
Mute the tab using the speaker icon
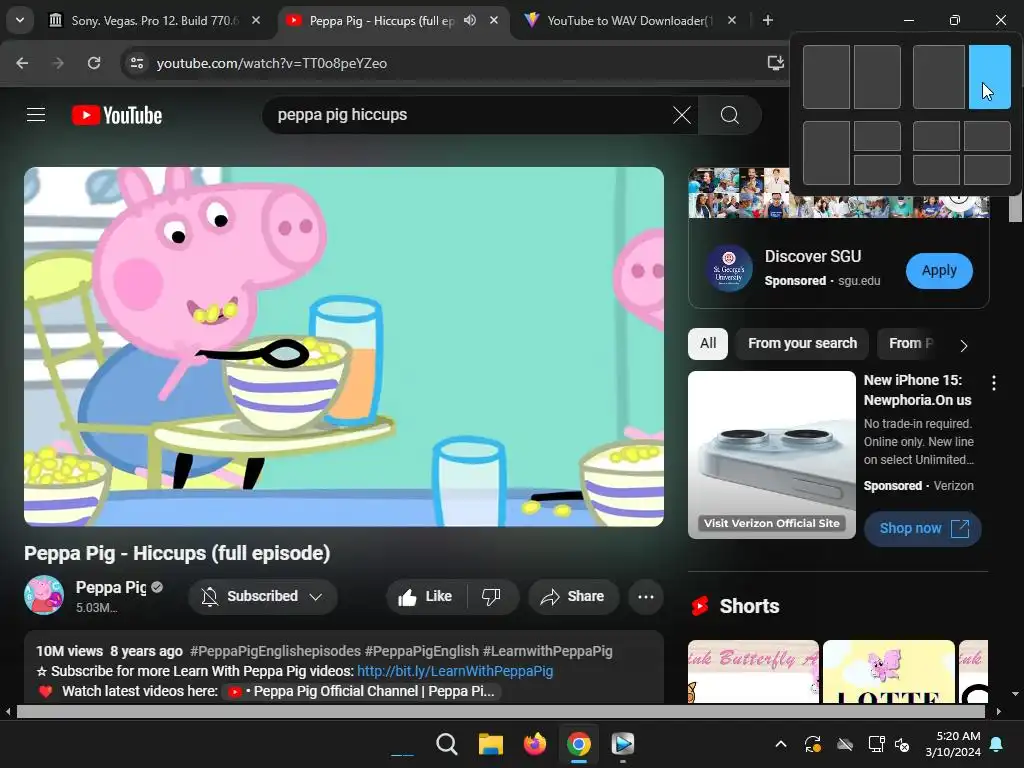[470, 20]
